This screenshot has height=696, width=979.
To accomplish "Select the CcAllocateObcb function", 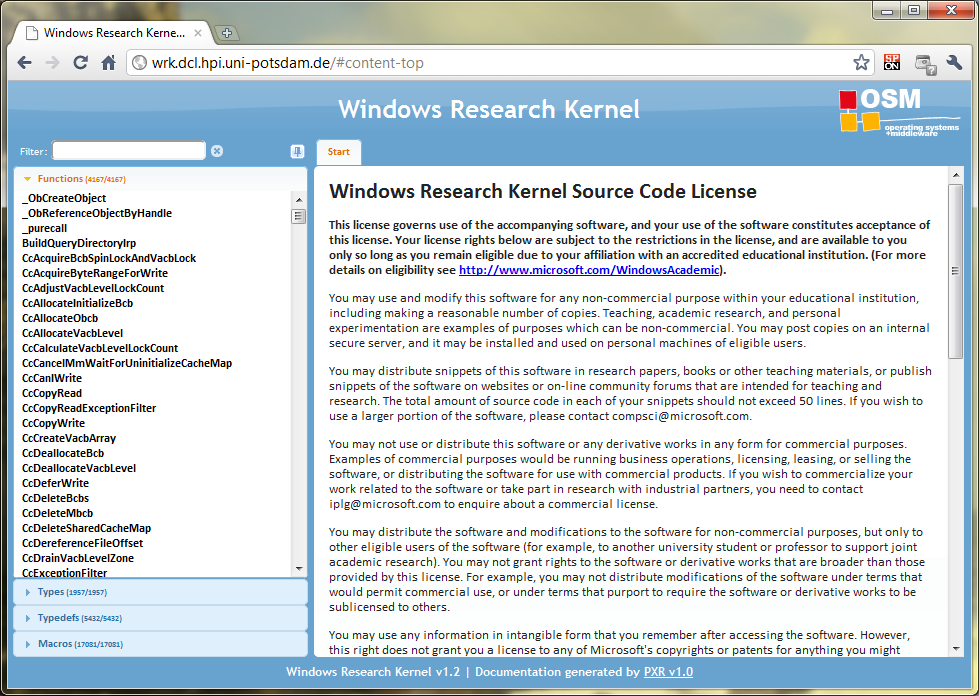I will (60, 318).
